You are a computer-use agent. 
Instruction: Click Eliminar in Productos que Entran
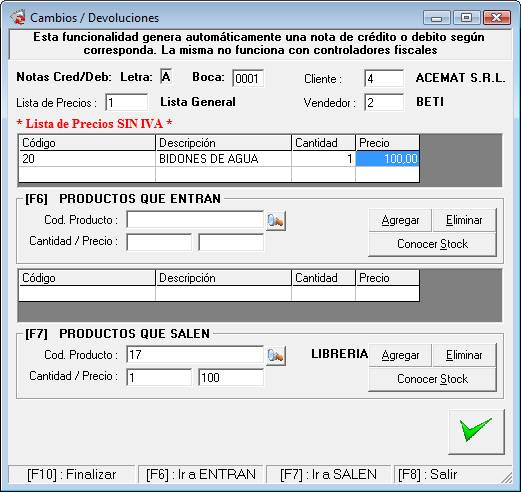pyautogui.click(x=464, y=220)
